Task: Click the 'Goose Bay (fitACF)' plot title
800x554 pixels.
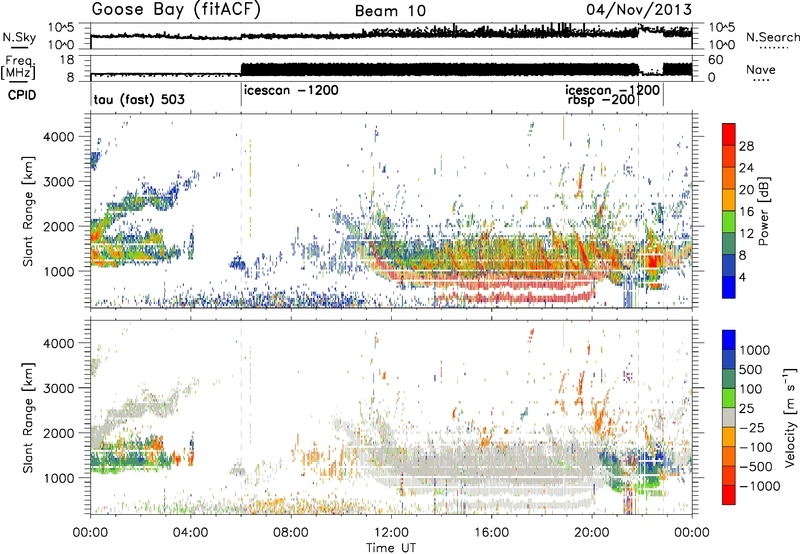Action: pyautogui.click(x=176, y=10)
